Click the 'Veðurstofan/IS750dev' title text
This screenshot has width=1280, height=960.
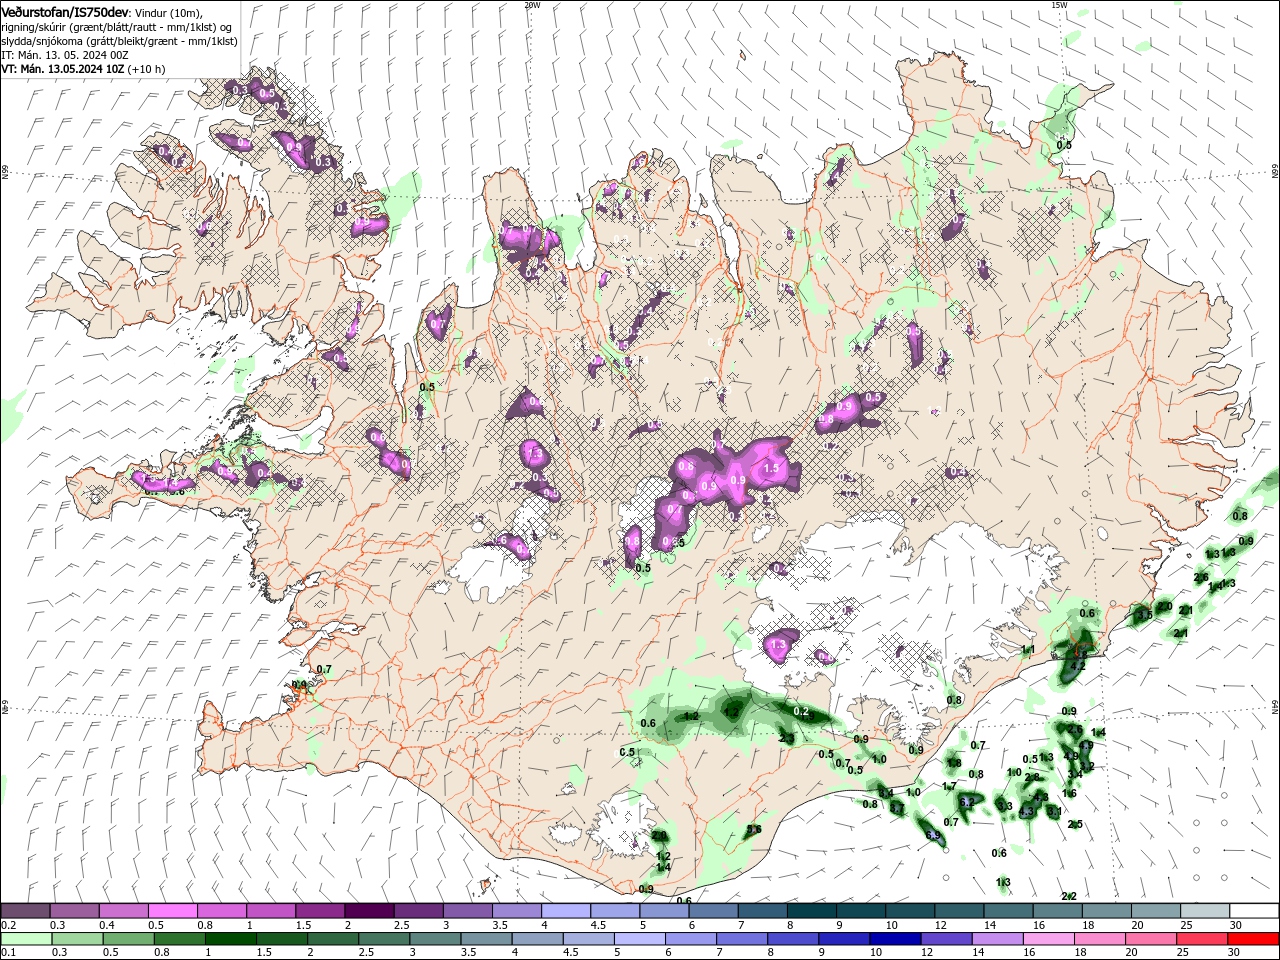click(x=66, y=11)
